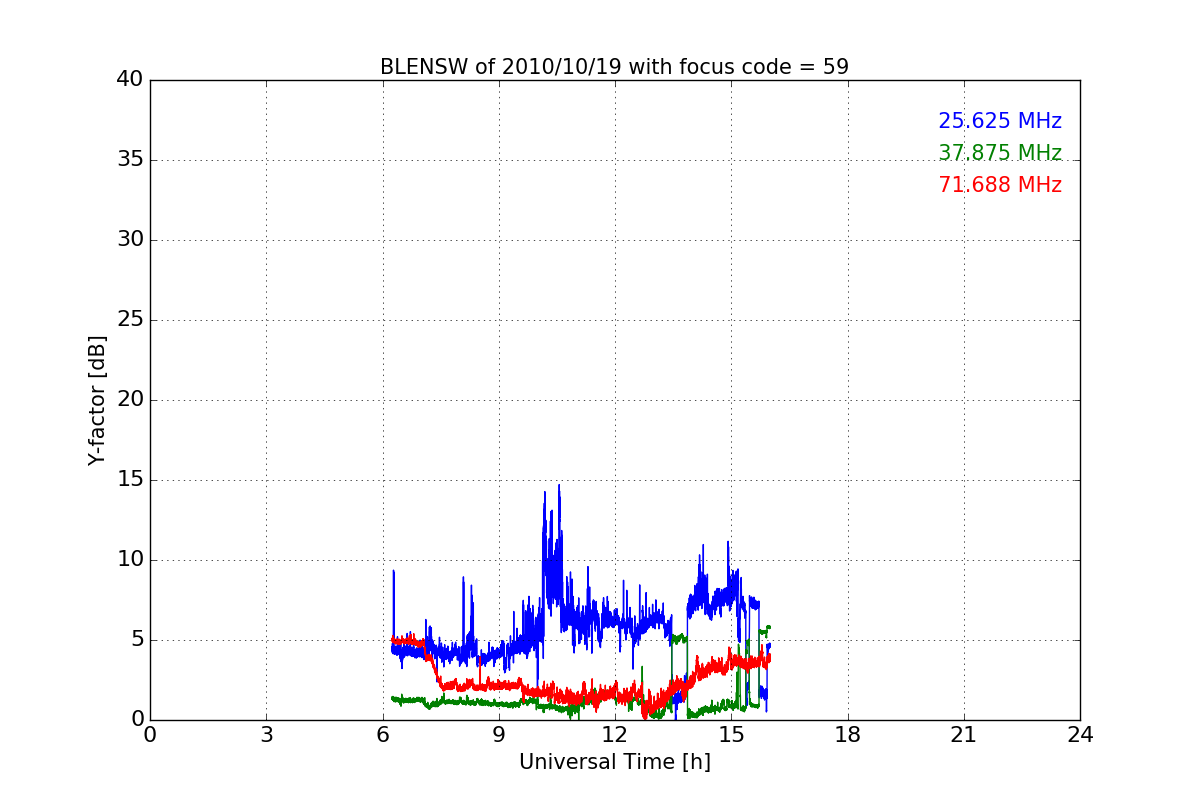Click the x-axis tick label '3'
This screenshot has height=800, width=1200.
(266, 735)
